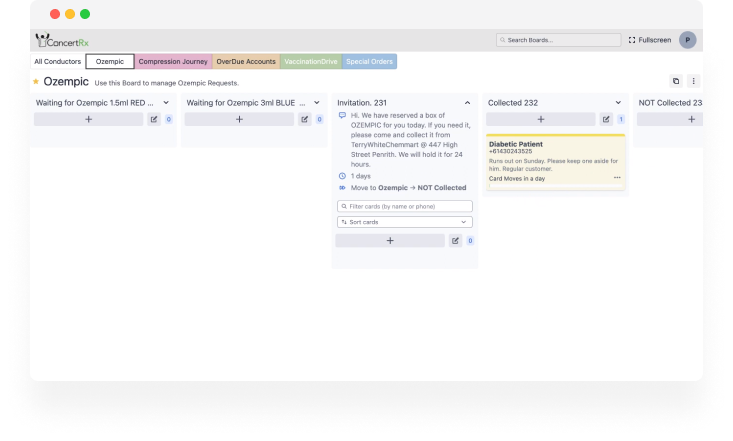Open the board's three-dot options menu
Image resolution: width=733 pixels, height=441 pixels.
[693, 81]
